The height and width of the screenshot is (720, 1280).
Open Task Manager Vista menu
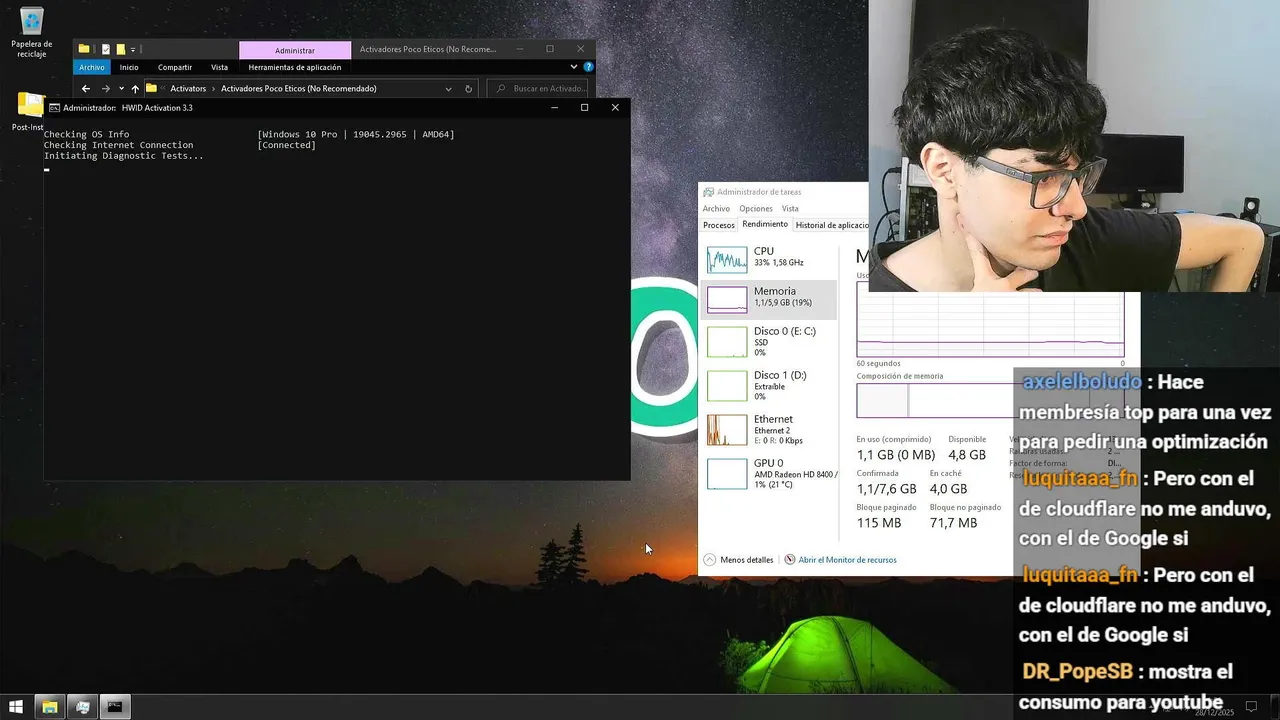coord(790,209)
